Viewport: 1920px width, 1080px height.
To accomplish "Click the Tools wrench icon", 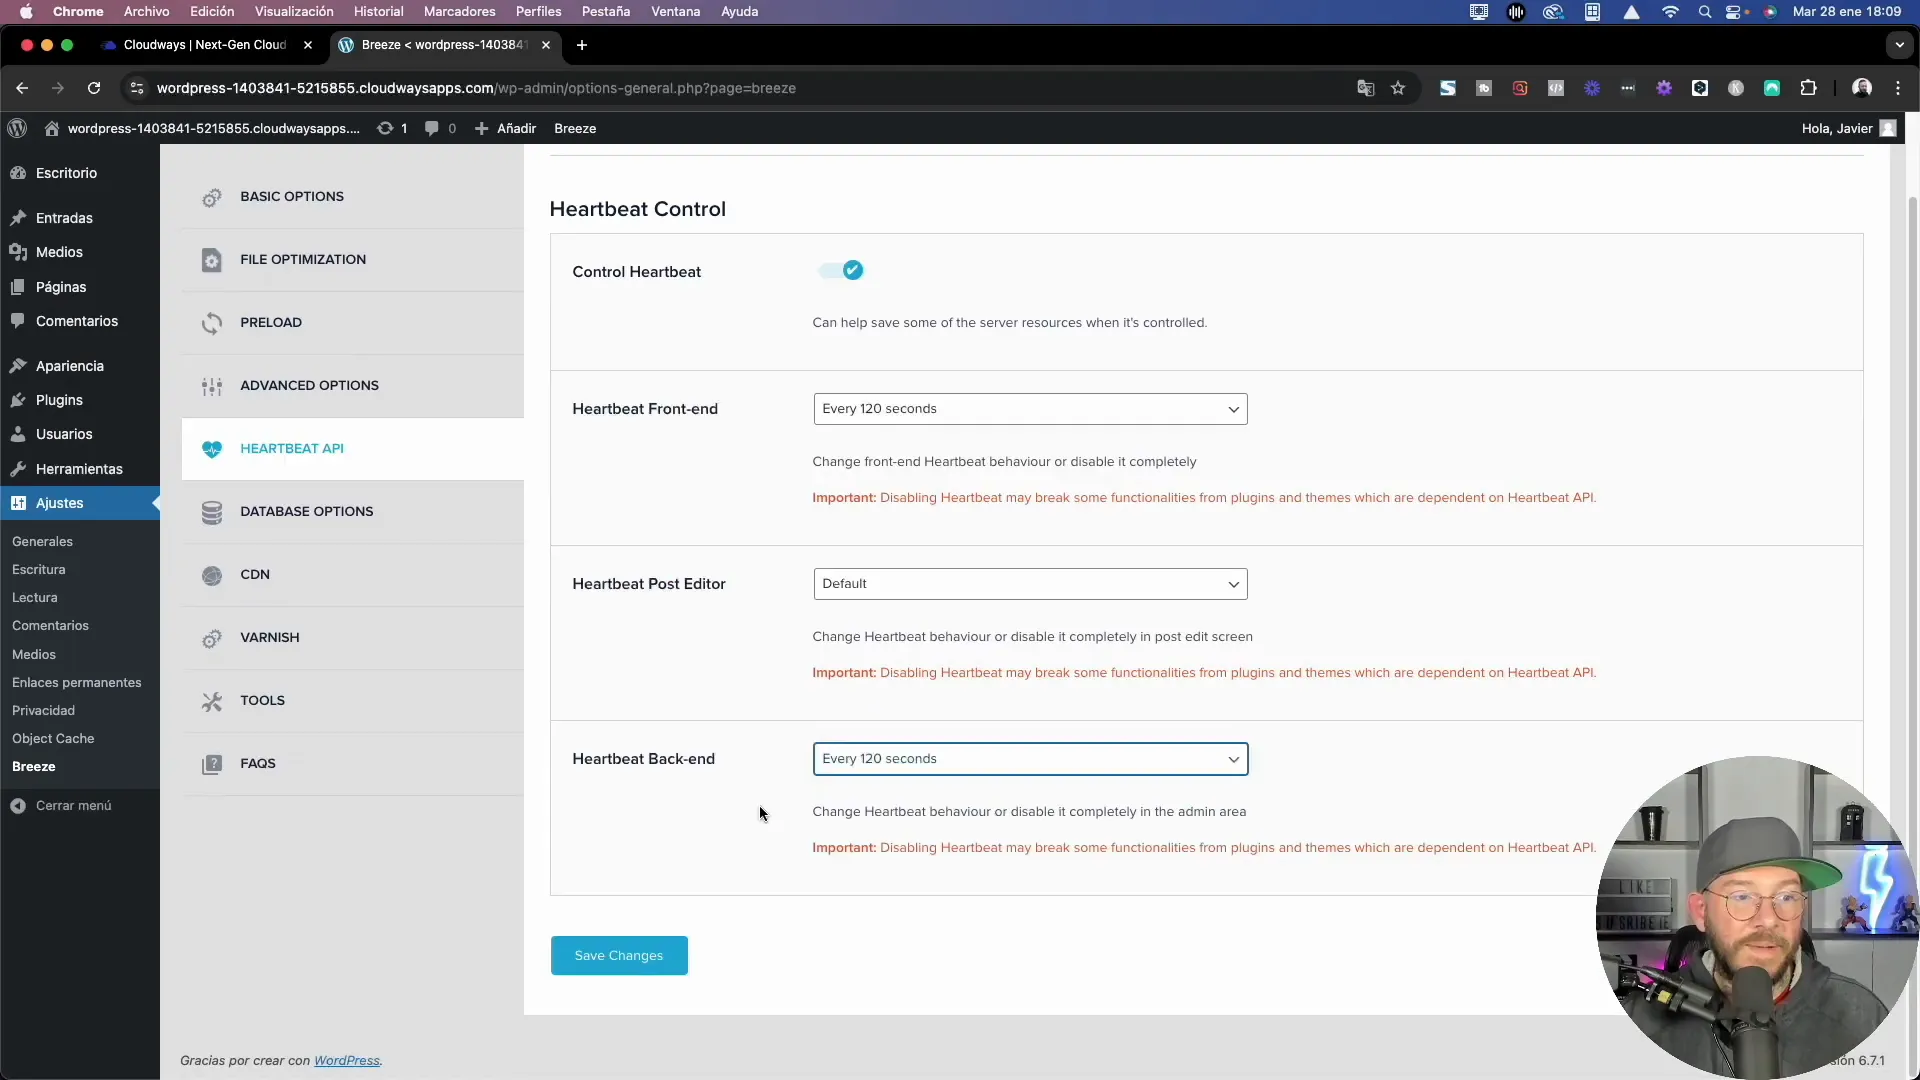I will (x=212, y=701).
